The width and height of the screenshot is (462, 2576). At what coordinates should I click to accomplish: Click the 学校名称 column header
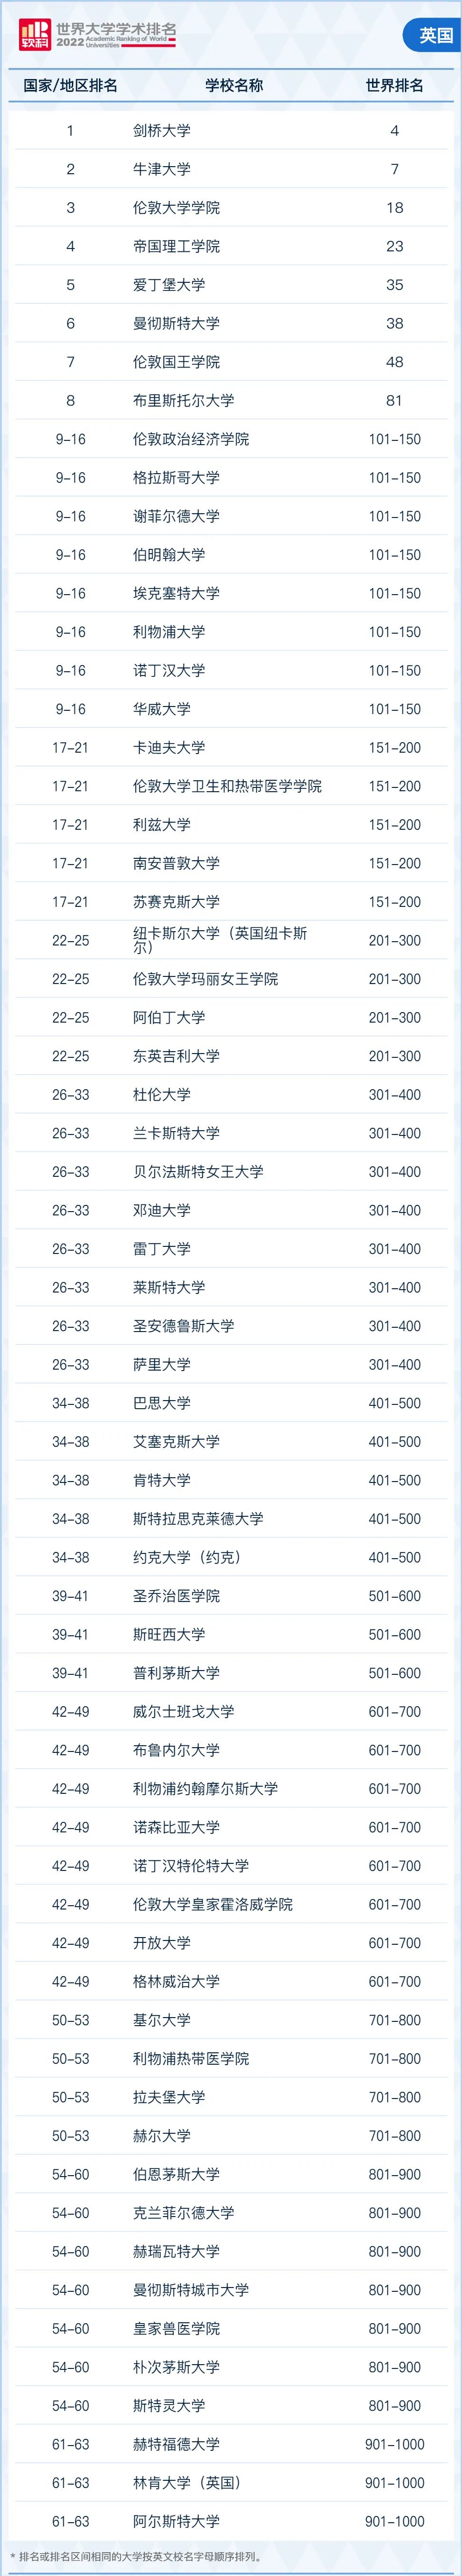point(234,86)
